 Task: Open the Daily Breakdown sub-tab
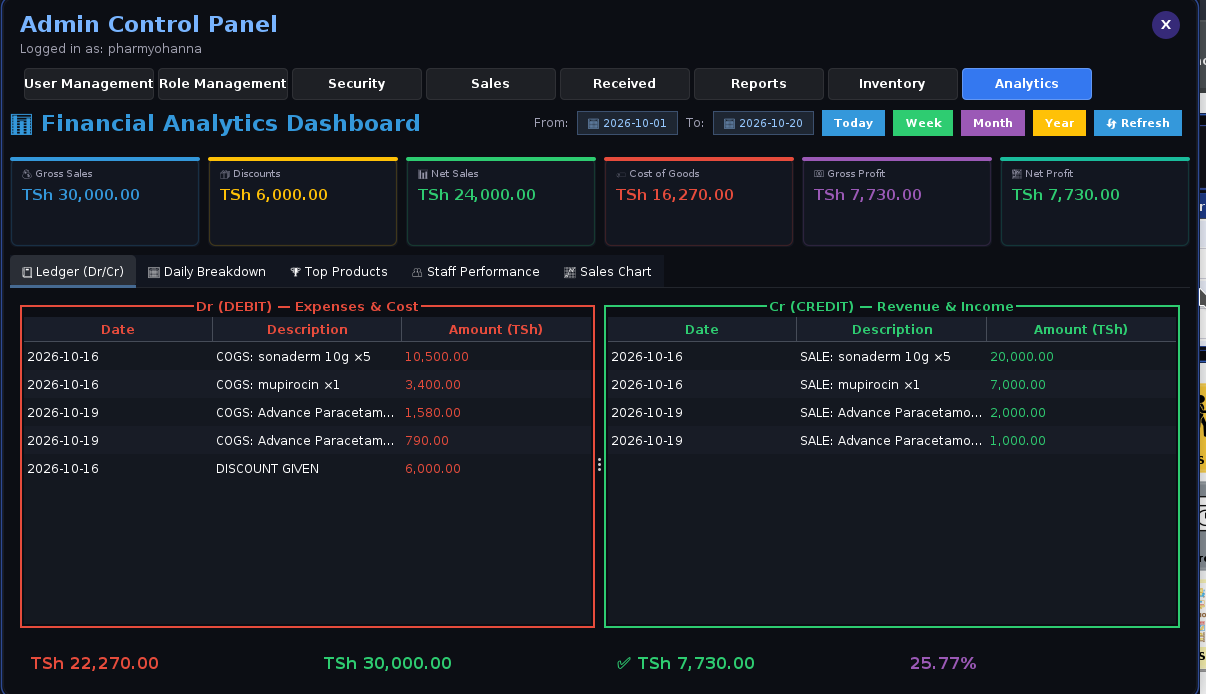207,272
